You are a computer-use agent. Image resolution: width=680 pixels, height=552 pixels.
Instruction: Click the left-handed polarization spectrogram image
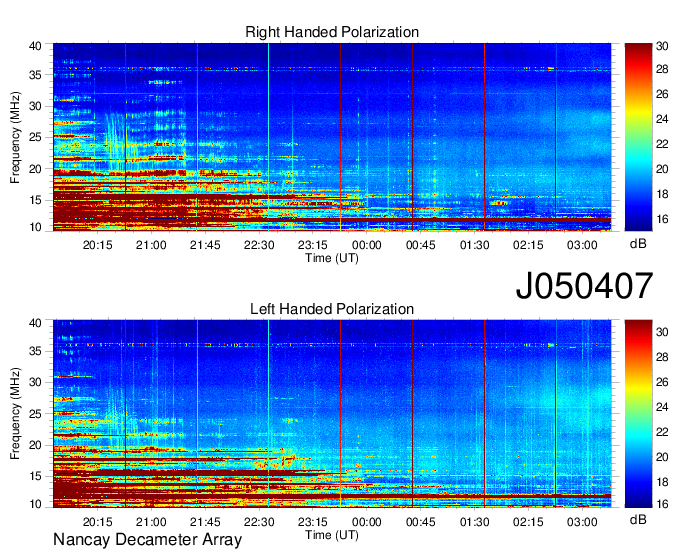(332, 414)
